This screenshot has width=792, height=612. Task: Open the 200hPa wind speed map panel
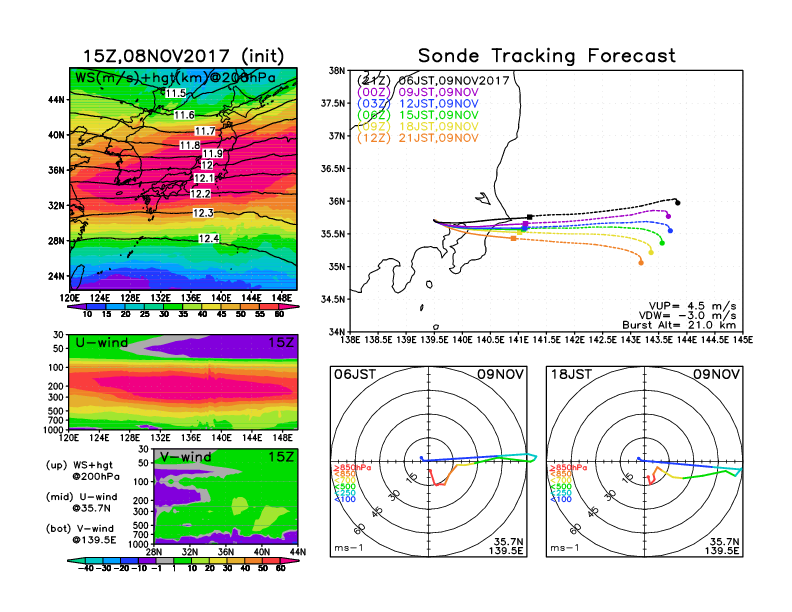tap(183, 179)
